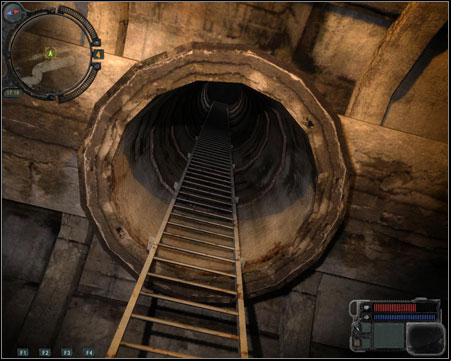Click the compass indicator beside the minimap
Screen dimensions: 451x361
[x=13, y=12]
